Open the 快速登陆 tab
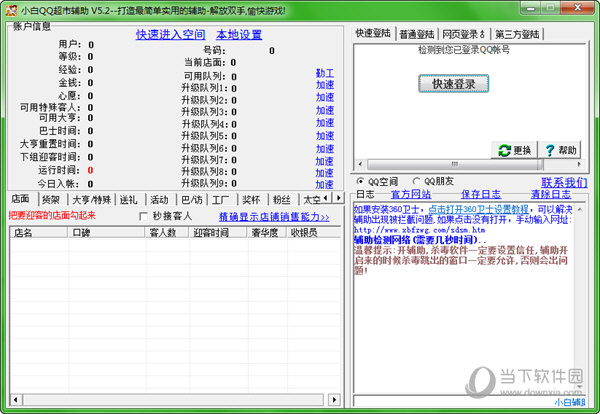The image size is (600, 414). (373, 33)
